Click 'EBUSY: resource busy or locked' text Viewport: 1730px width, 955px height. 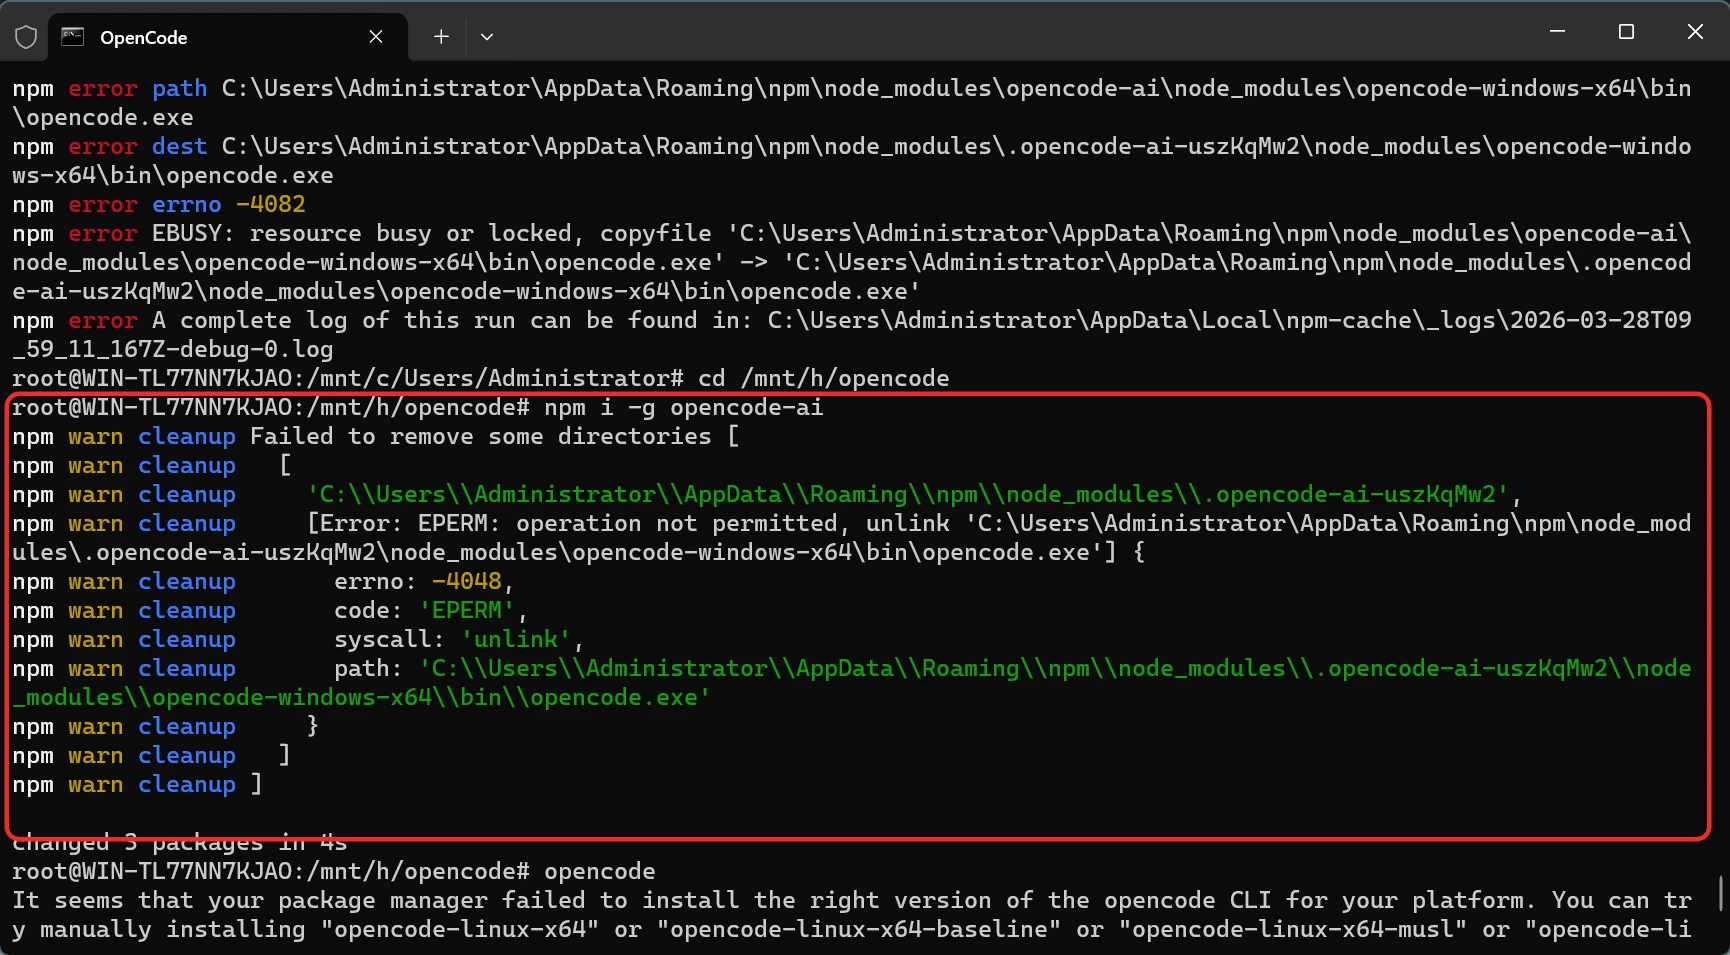pyautogui.click(x=361, y=234)
